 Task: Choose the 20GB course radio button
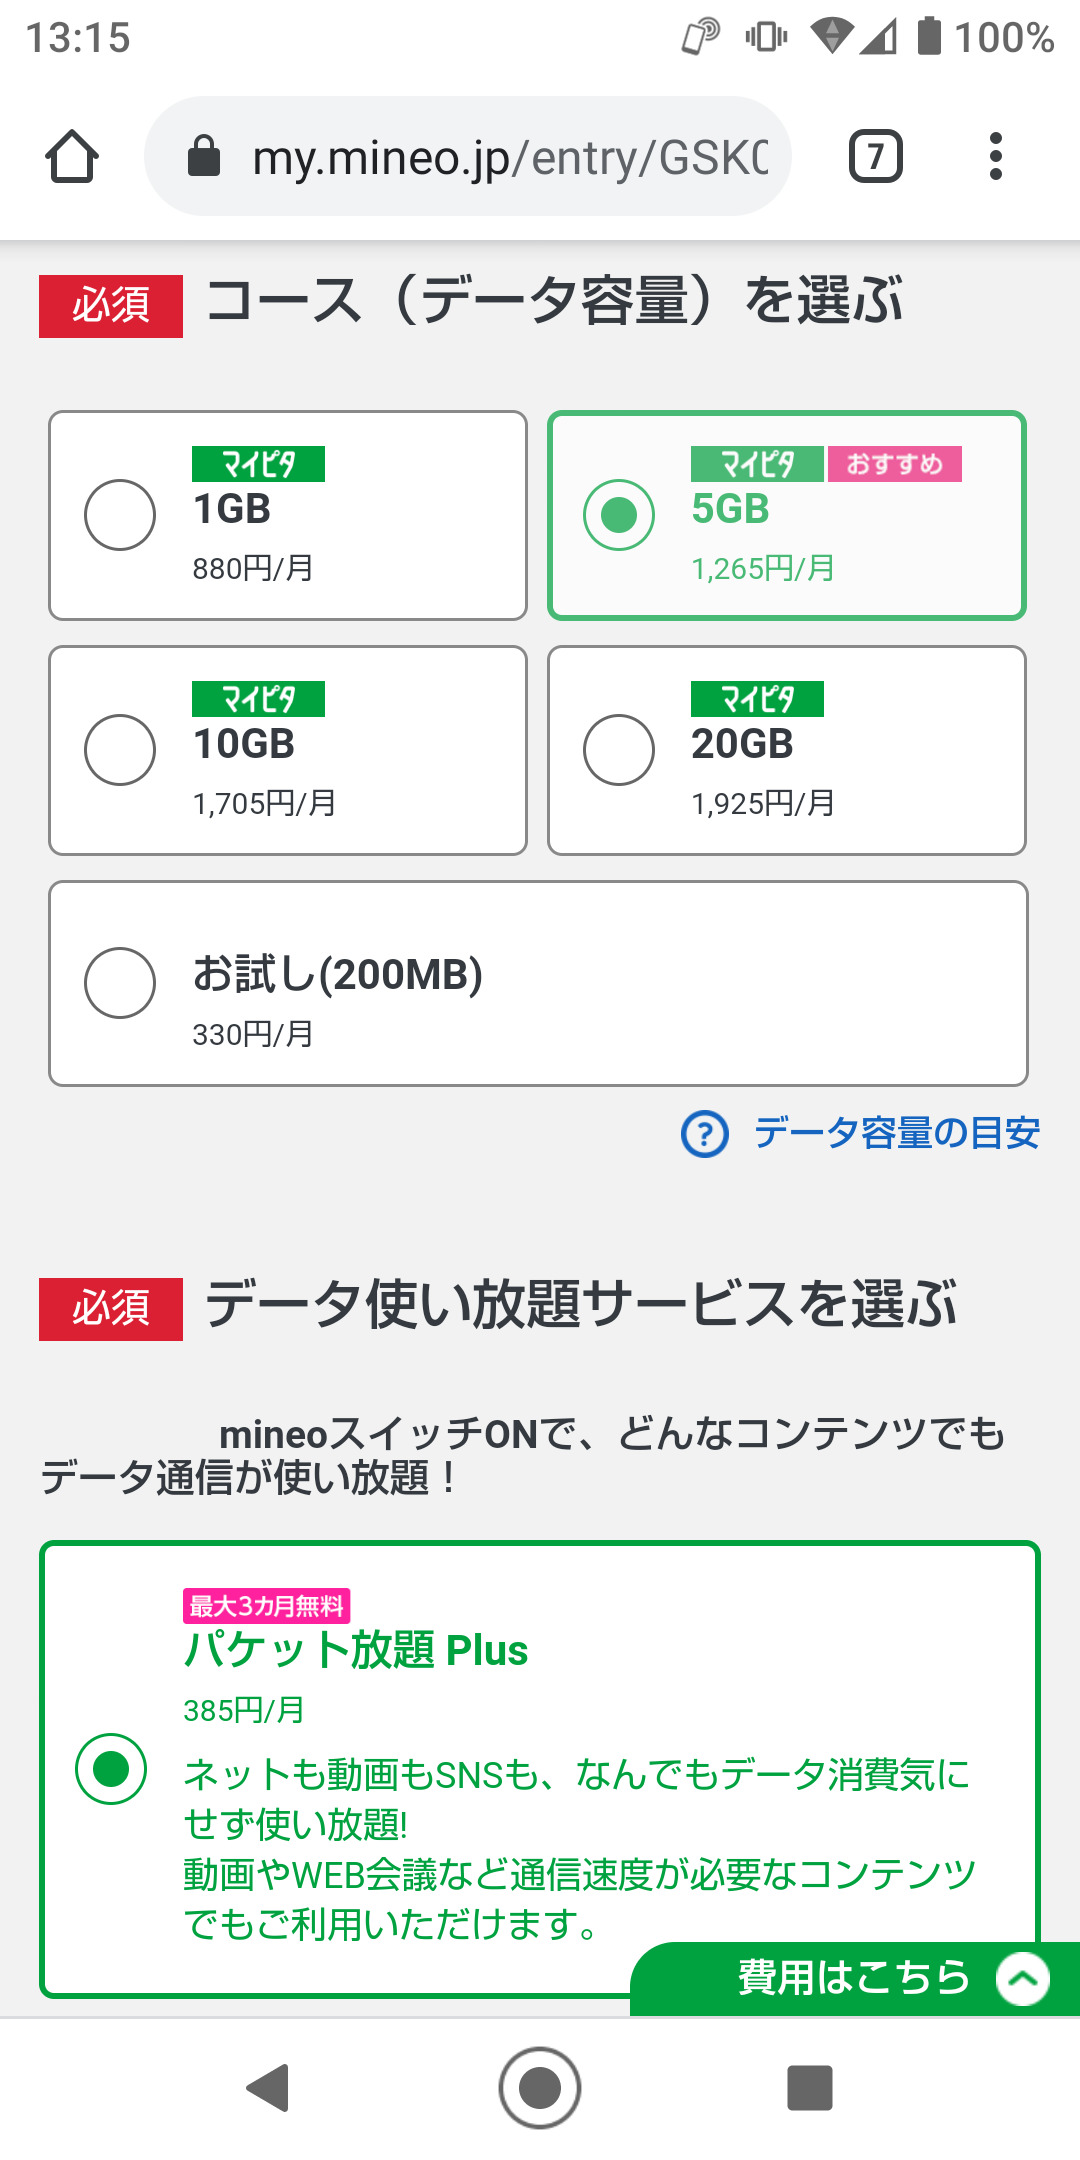pyautogui.click(x=619, y=750)
